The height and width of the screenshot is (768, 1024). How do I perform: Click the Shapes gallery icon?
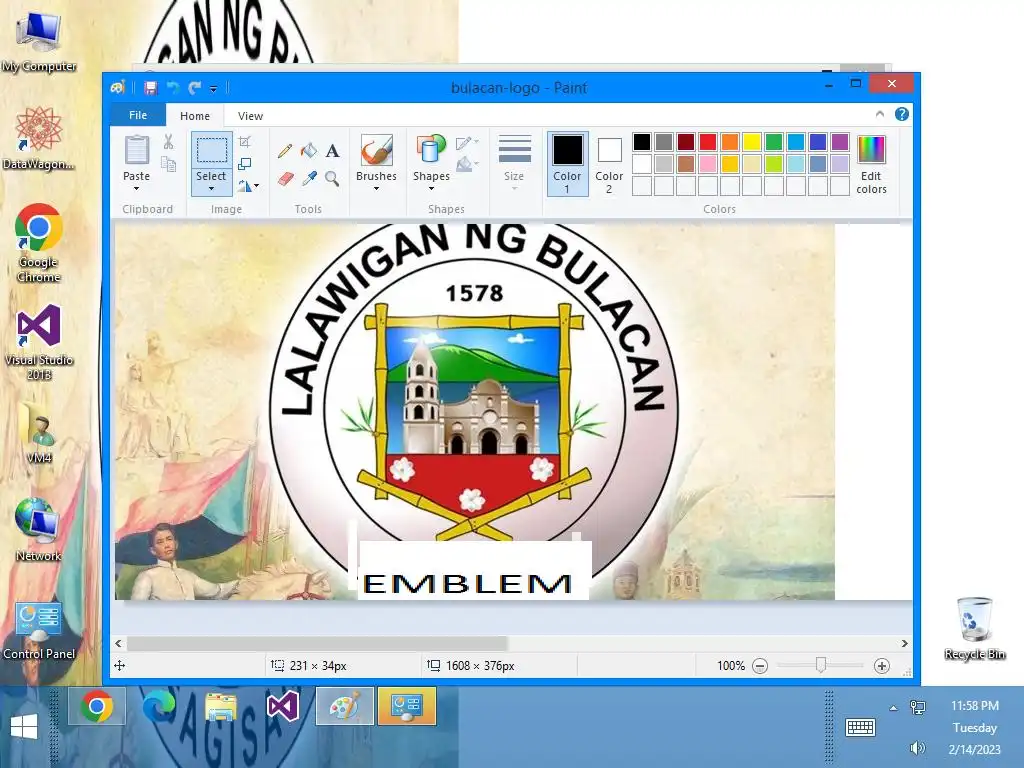coord(431,150)
